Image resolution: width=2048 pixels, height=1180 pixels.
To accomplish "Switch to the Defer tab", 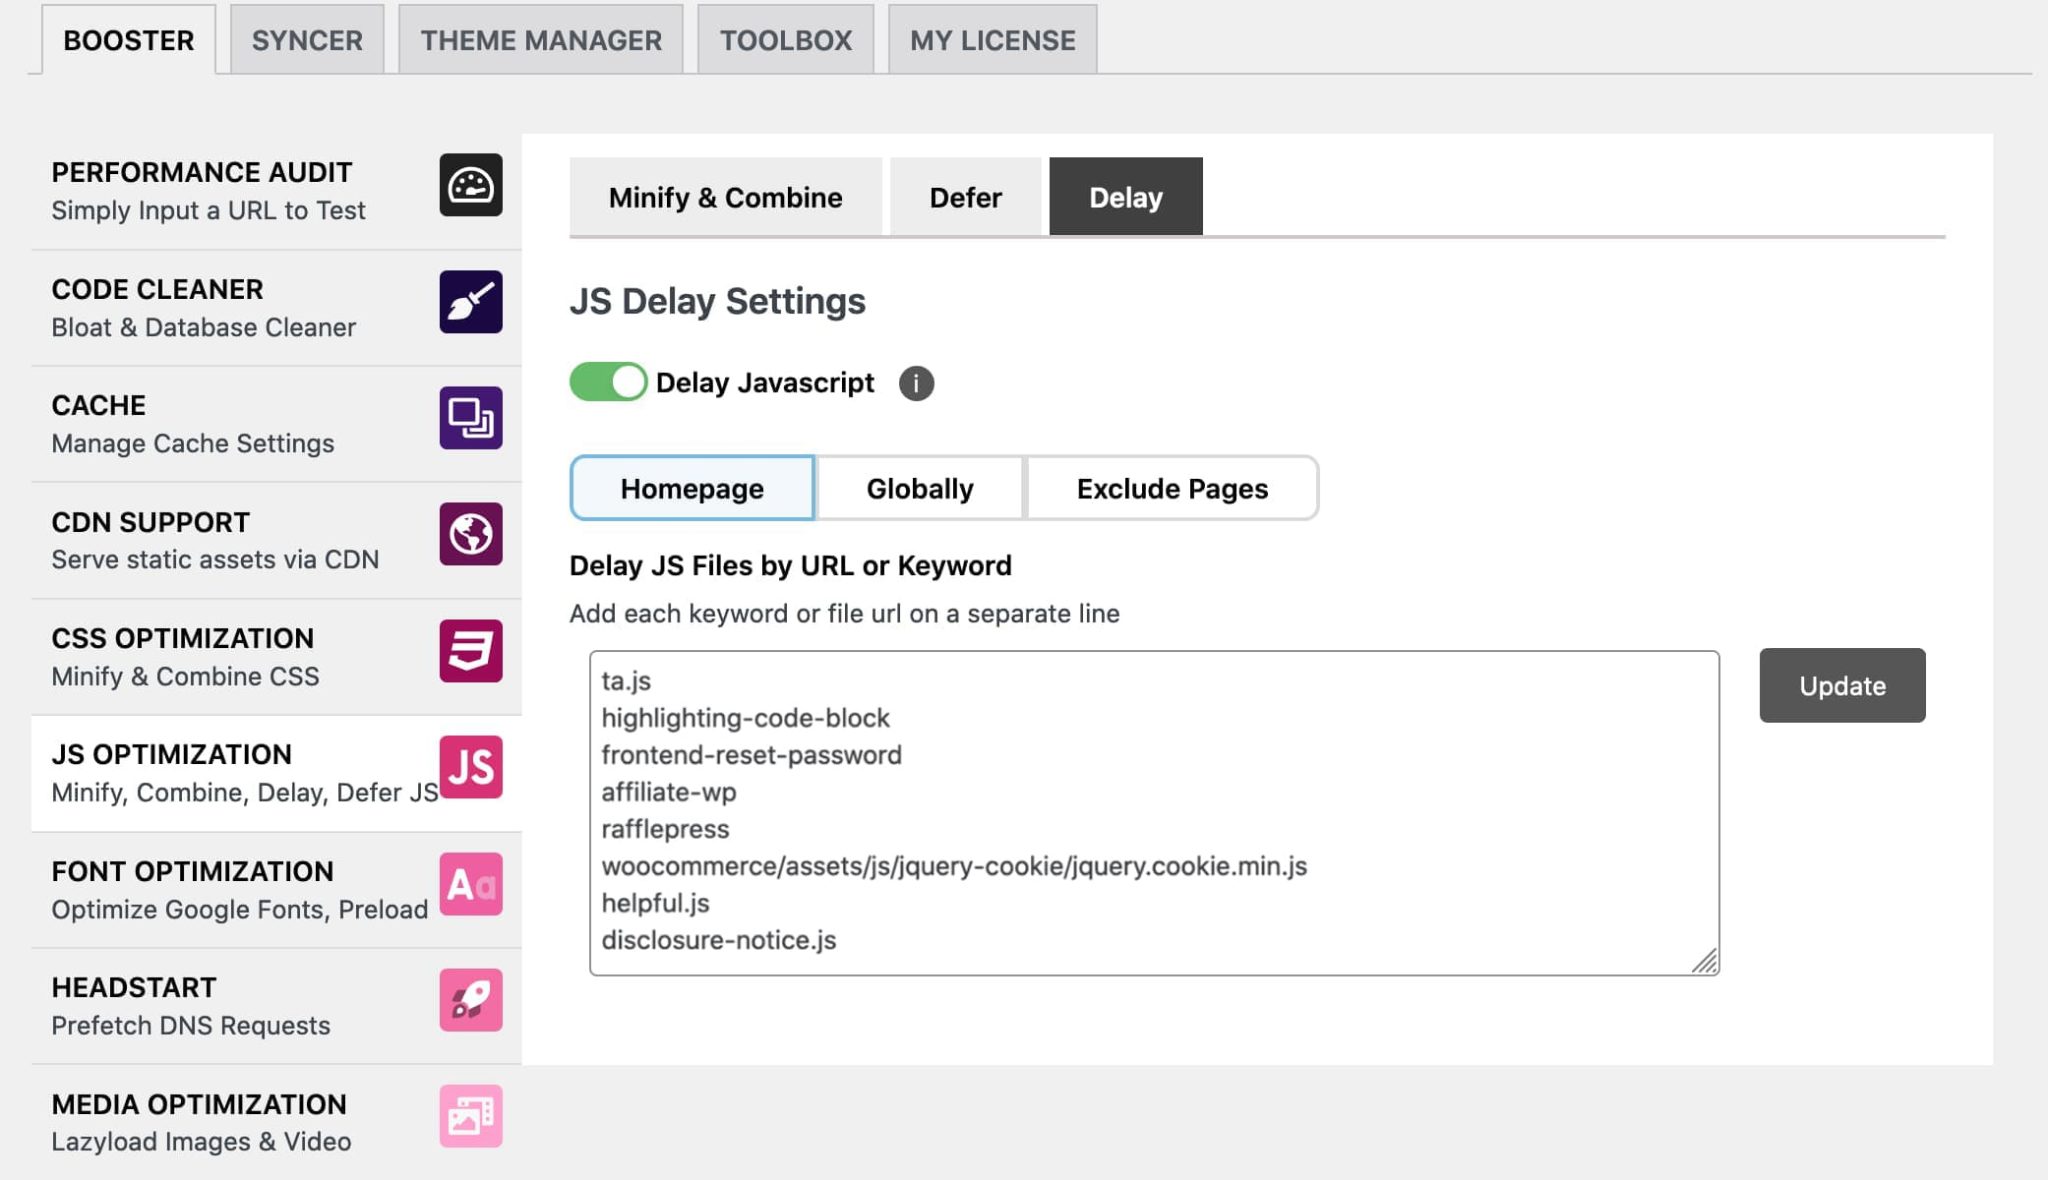I will (x=964, y=197).
